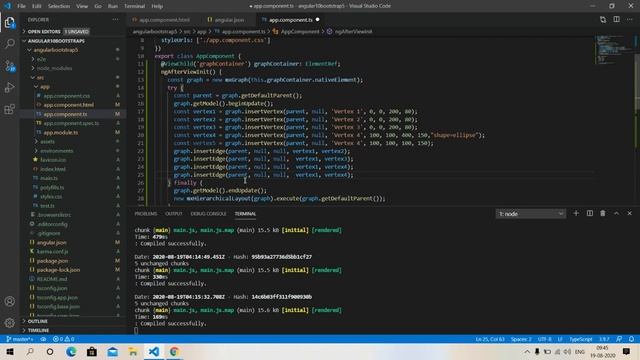Click TypeScript language mode in status bar

pyautogui.click(x=580, y=339)
